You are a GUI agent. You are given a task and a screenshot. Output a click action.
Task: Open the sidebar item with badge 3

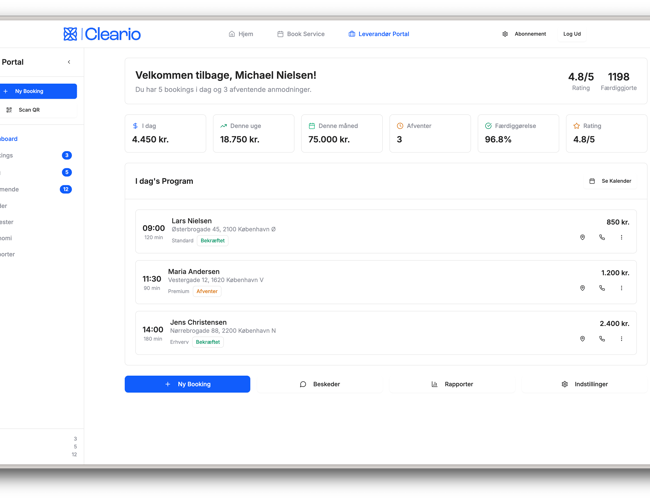click(36, 155)
